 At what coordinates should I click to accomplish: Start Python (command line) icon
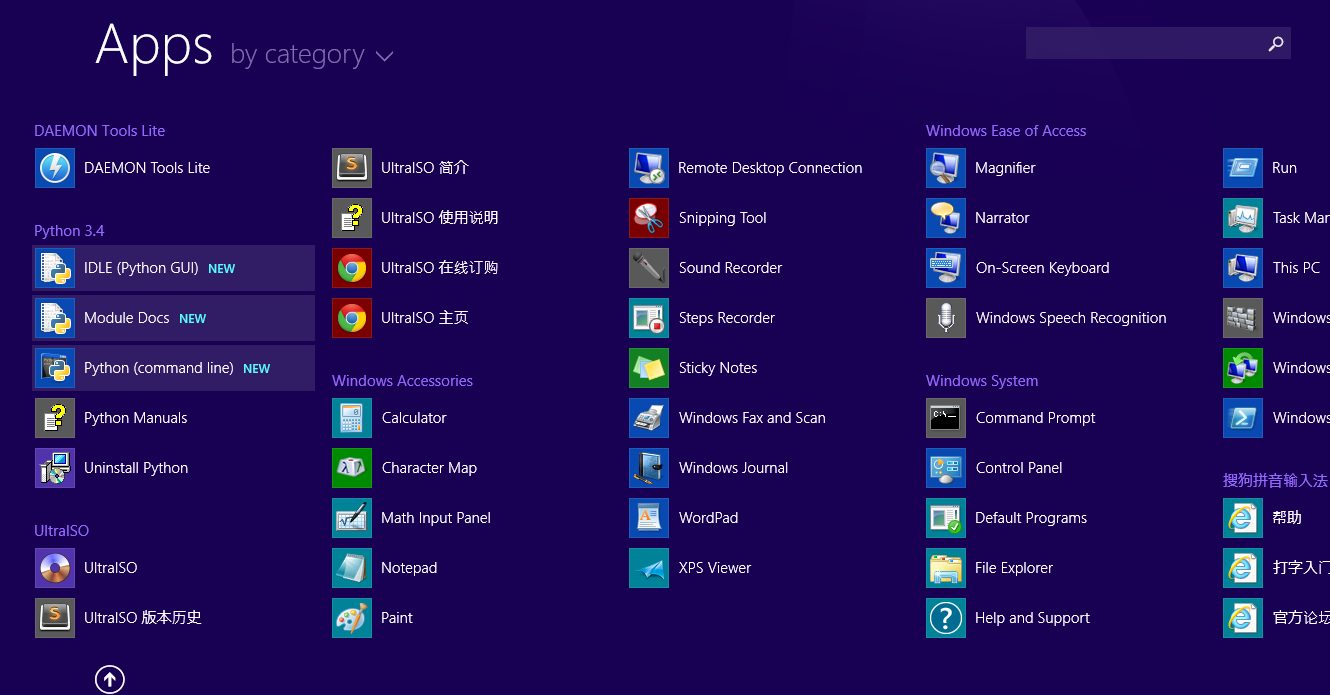[55, 368]
